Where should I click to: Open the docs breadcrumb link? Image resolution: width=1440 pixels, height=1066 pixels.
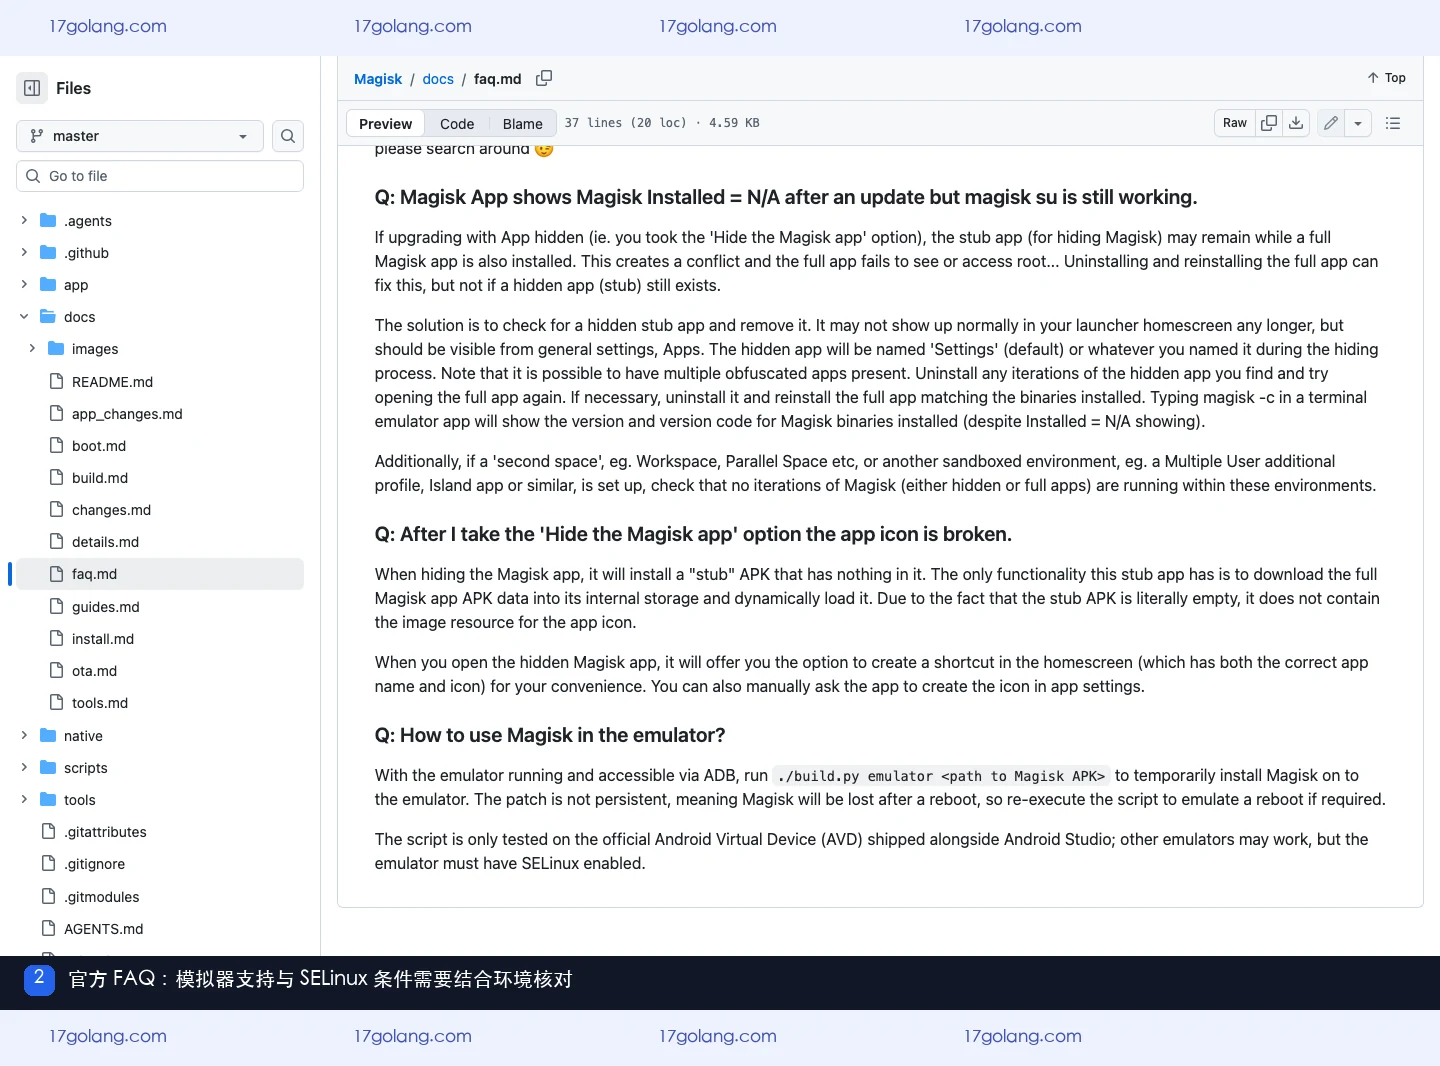click(438, 79)
